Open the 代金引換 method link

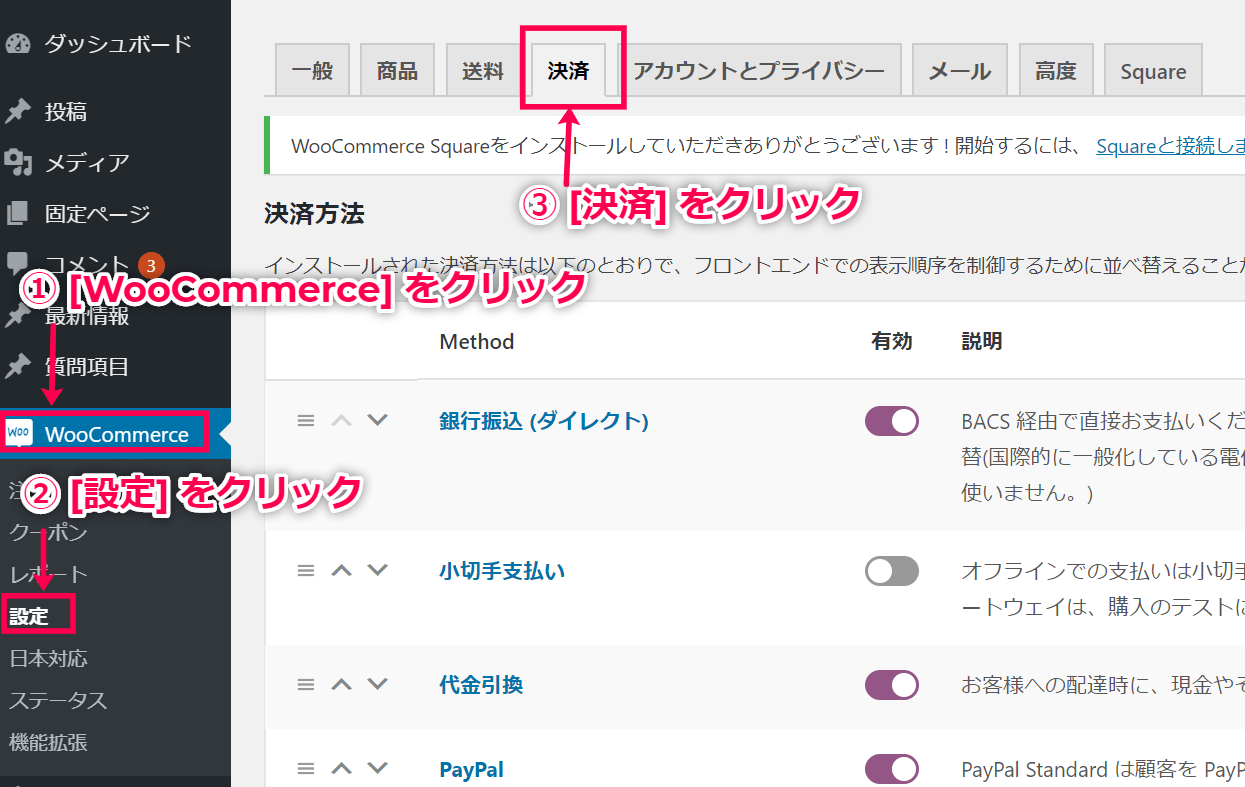(481, 685)
